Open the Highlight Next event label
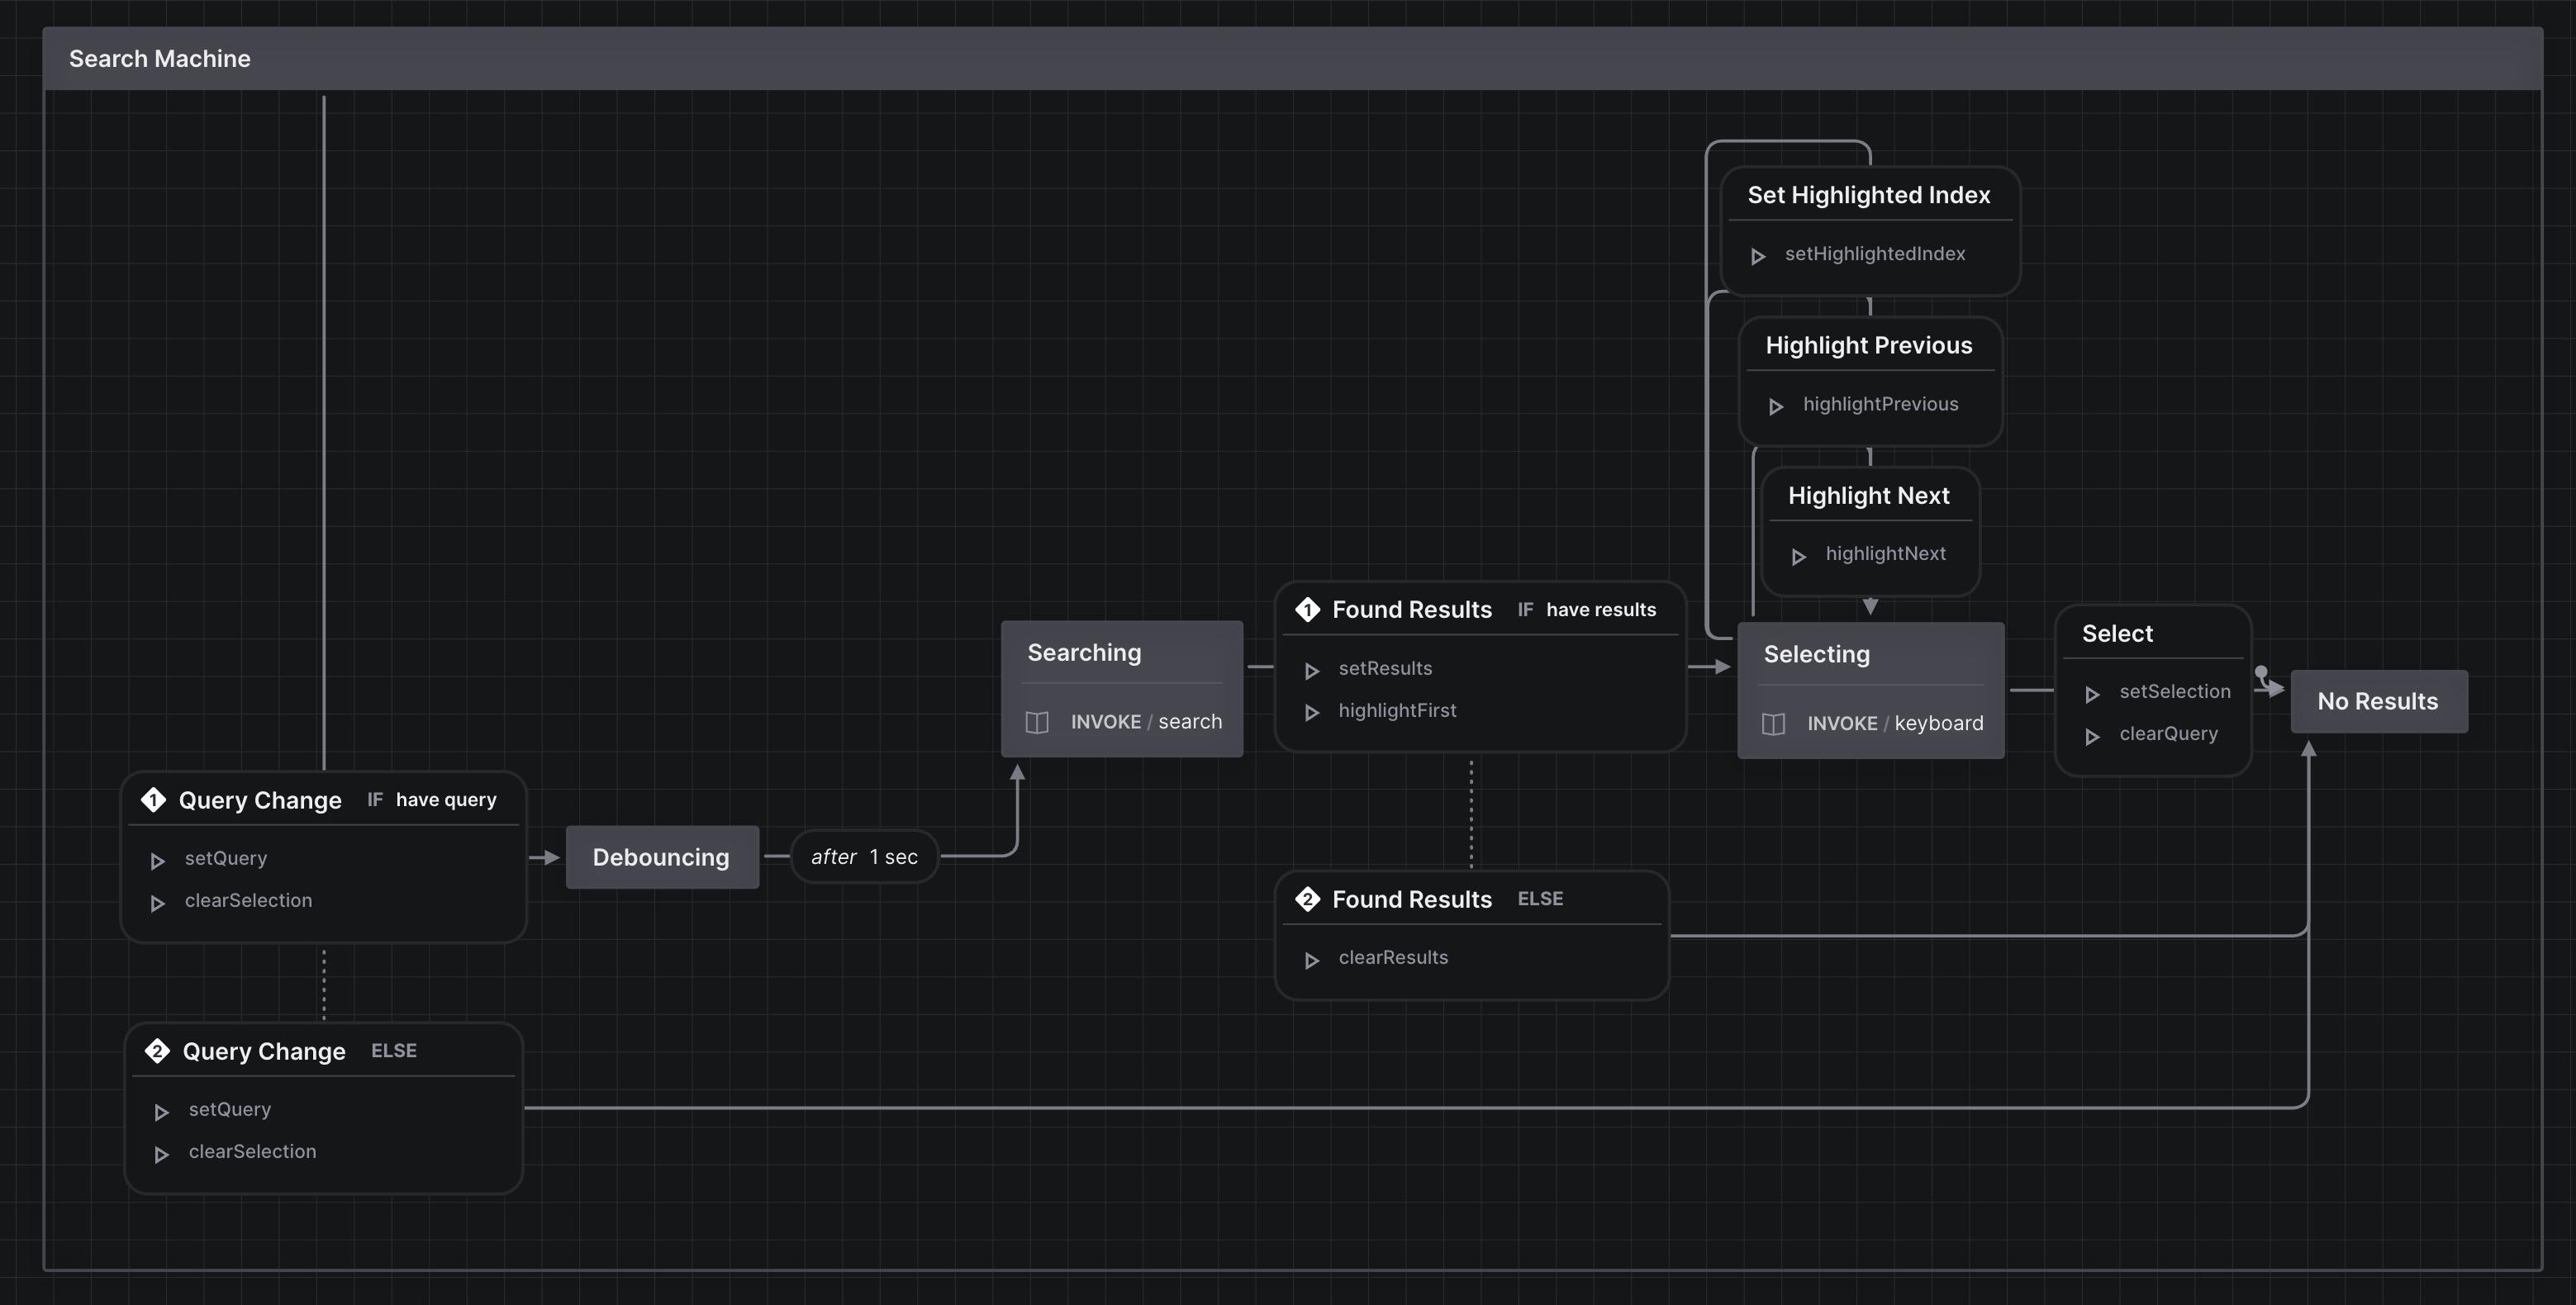2576x1305 pixels. (x=1869, y=495)
